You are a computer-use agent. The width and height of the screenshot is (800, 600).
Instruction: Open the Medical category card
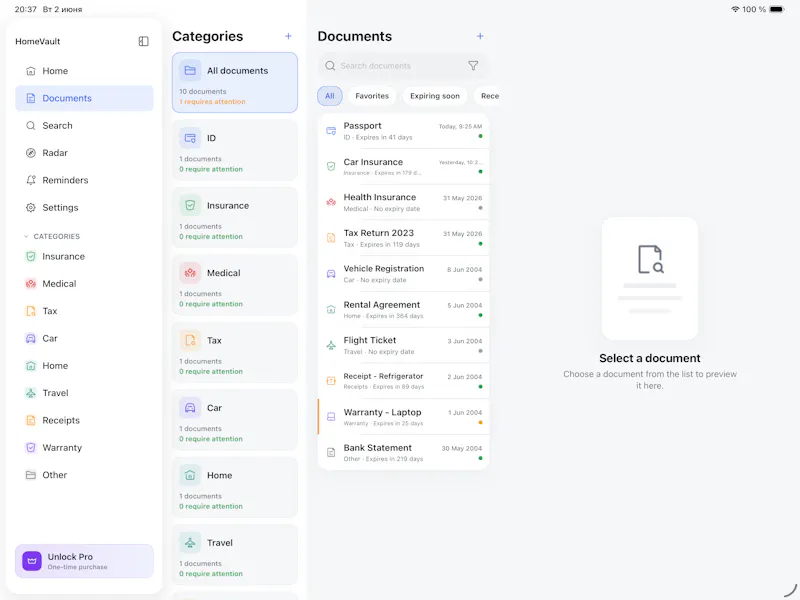pyautogui.click(x=235, y=285)
